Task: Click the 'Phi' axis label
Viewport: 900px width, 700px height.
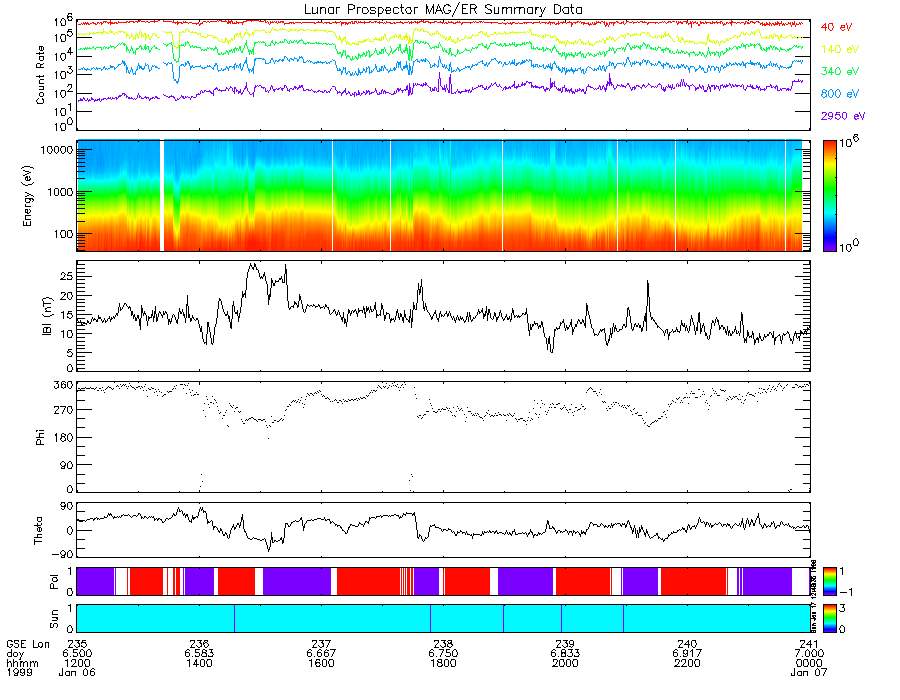Action: click(x=40, y=437)
